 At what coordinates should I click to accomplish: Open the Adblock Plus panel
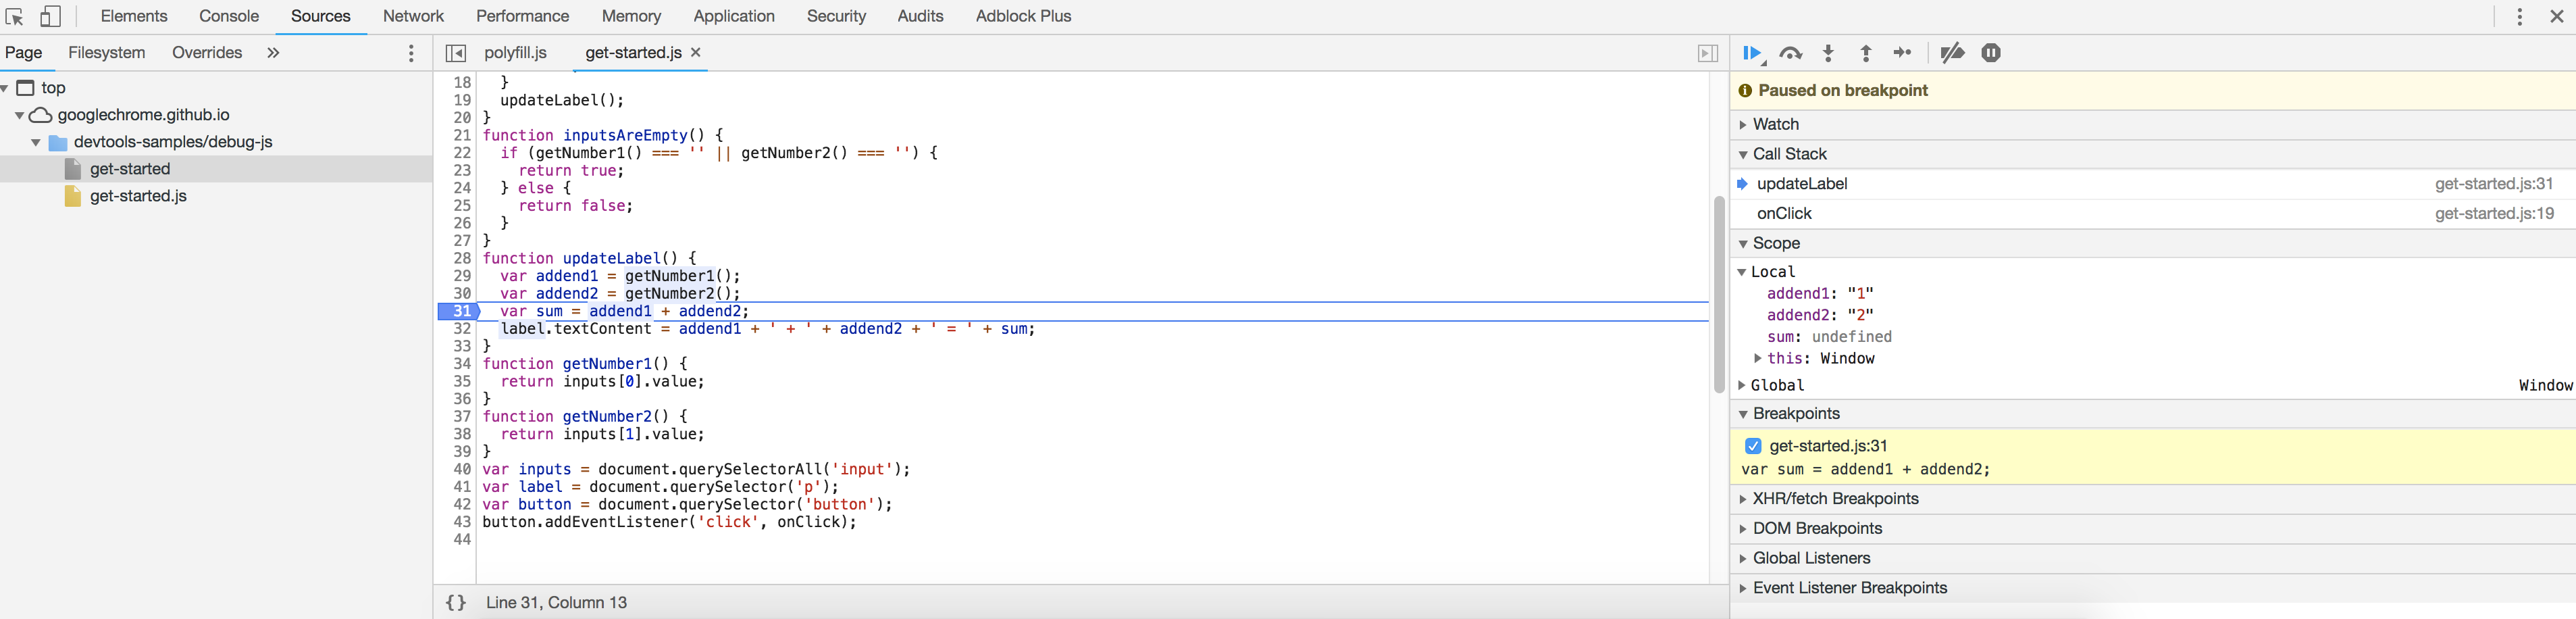coord(1023,16)
